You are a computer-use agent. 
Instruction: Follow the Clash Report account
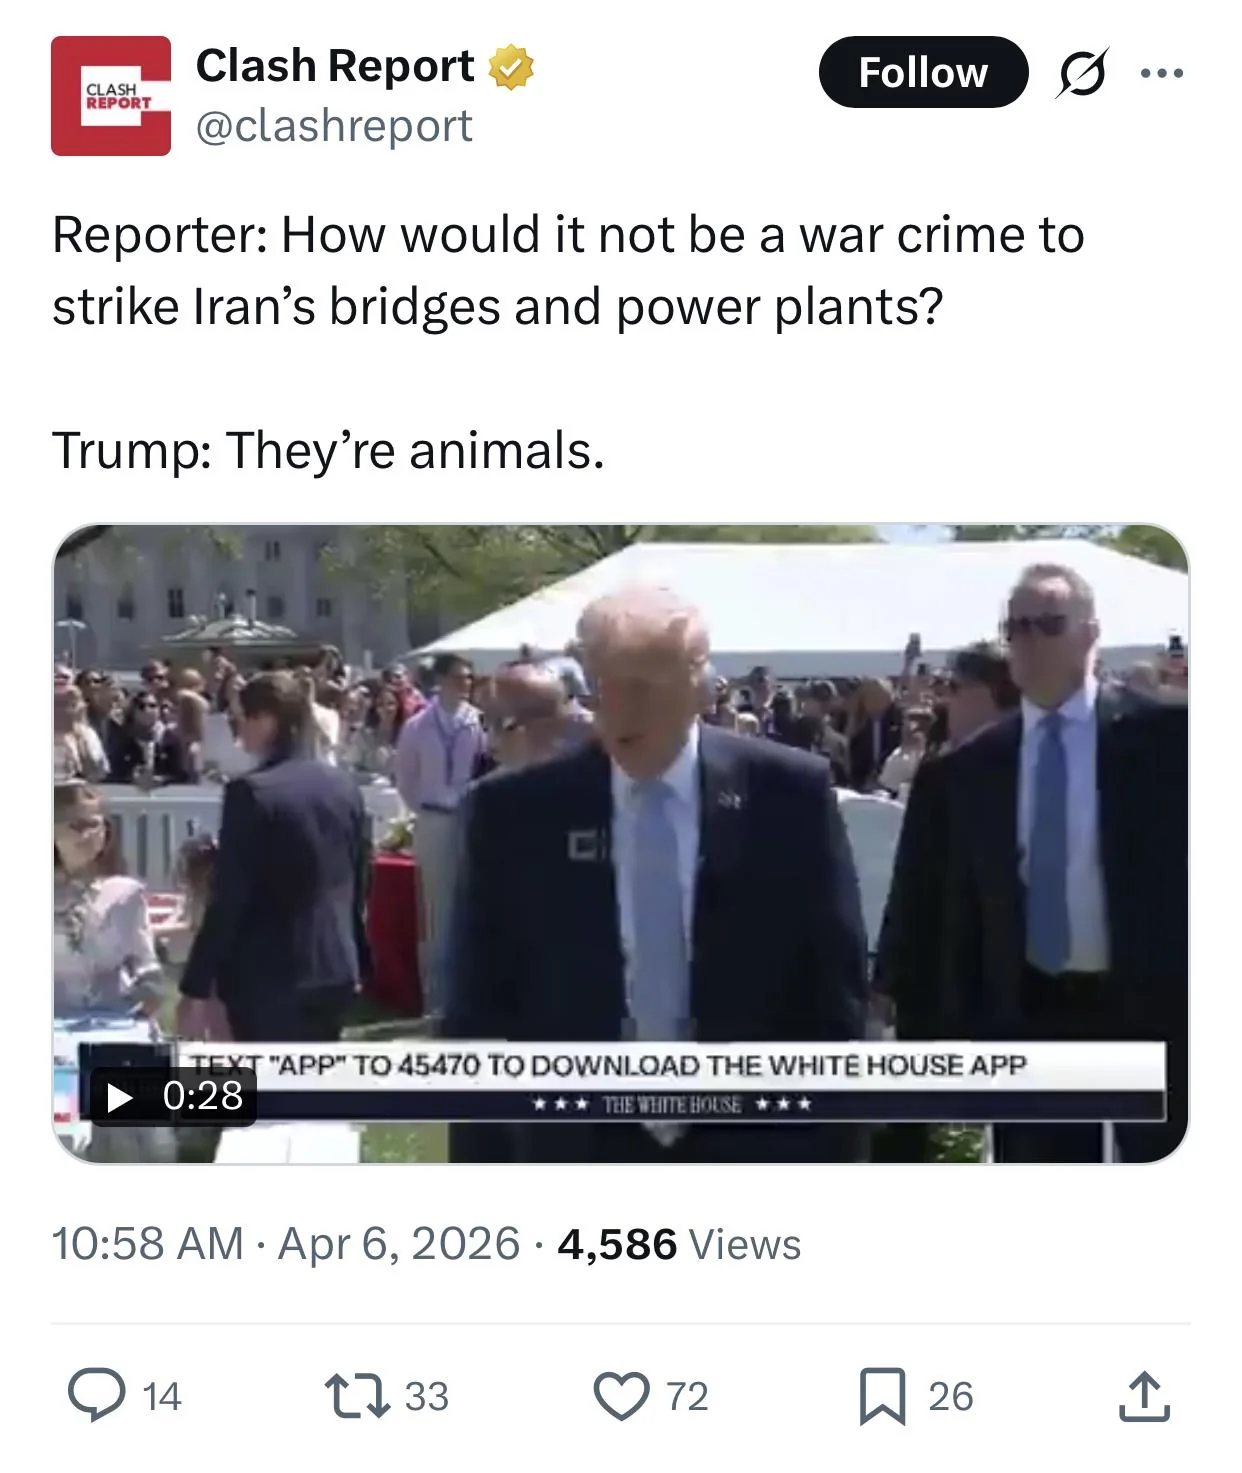click(922, 73)
